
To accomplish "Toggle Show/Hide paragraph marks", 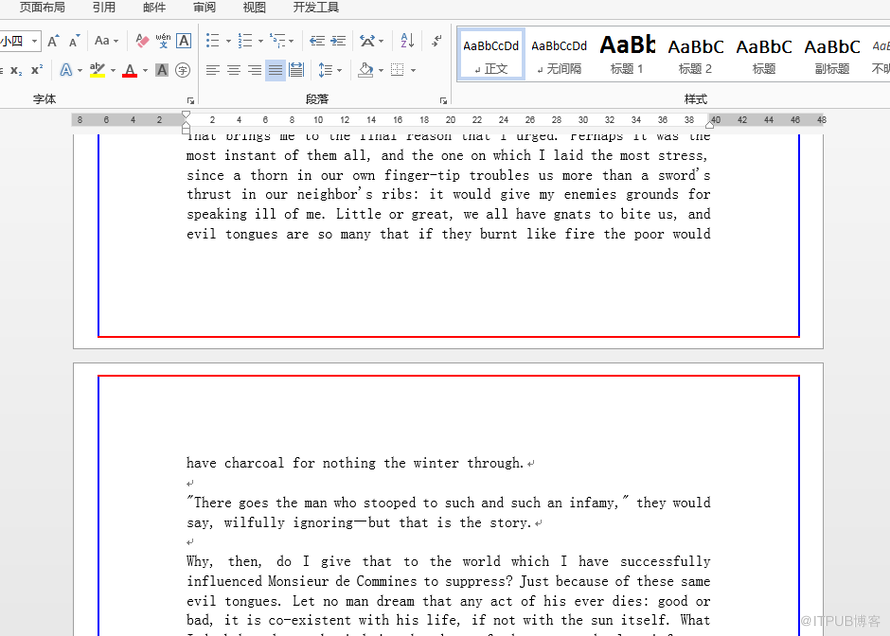I will pos(436,40).
